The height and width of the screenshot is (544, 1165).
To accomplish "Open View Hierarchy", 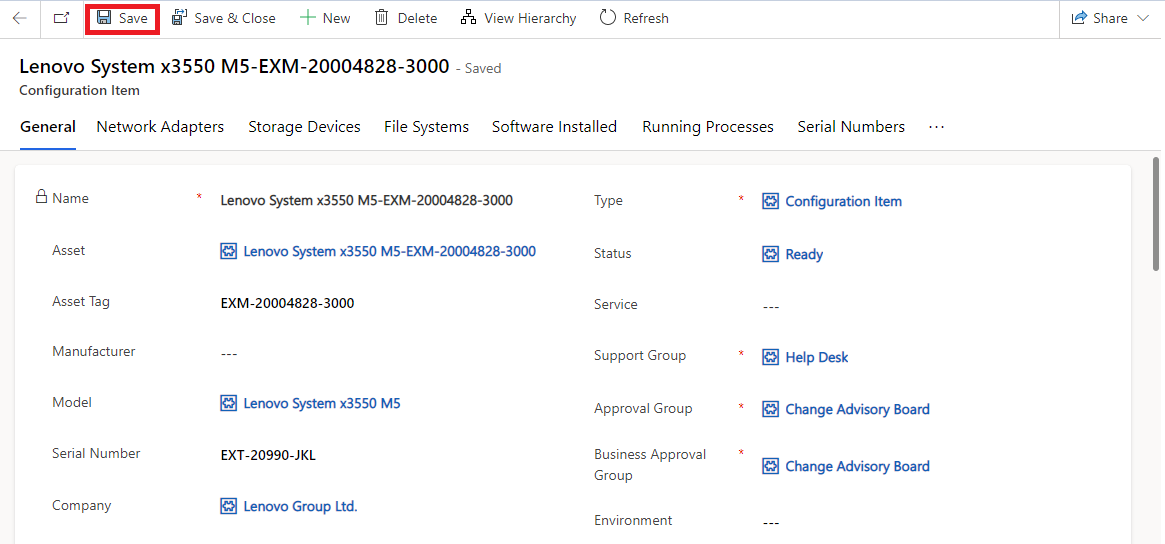I will point(519,19).
